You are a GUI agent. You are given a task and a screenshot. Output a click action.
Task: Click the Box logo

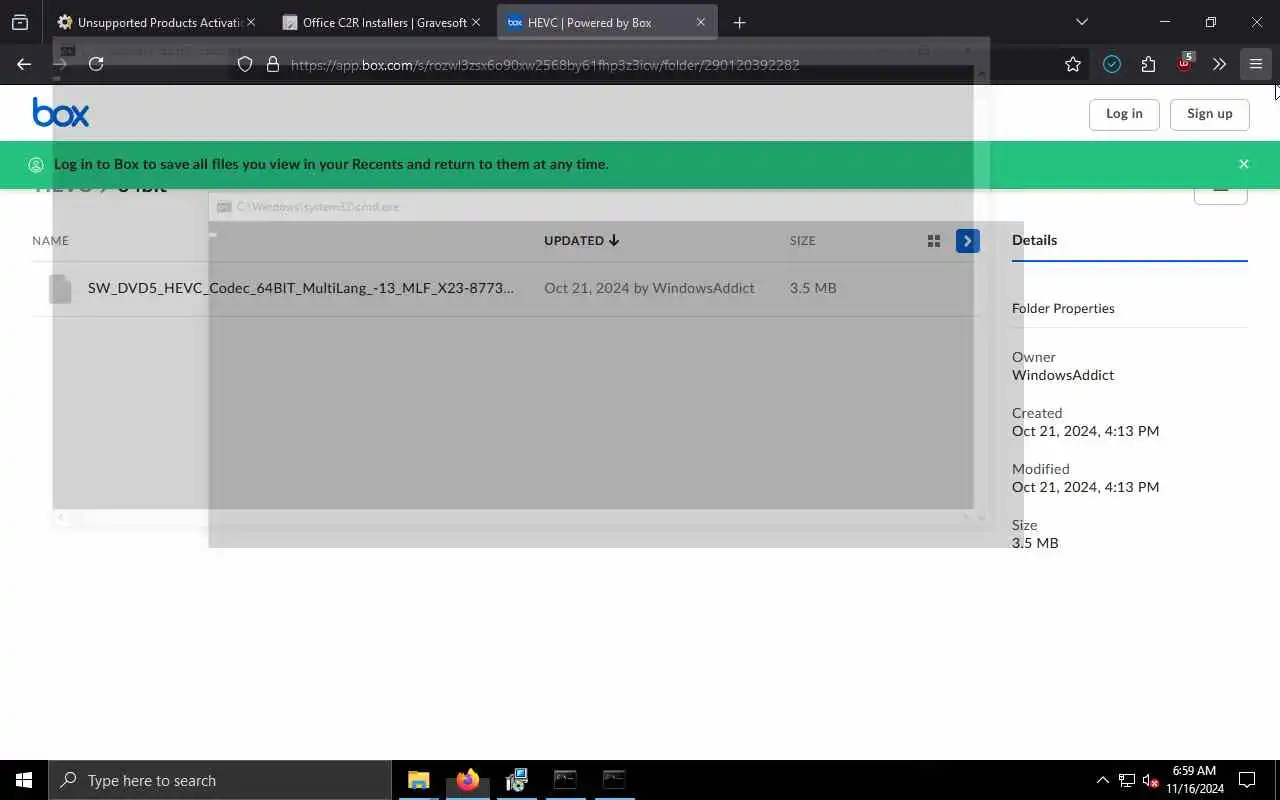[60, 113]
